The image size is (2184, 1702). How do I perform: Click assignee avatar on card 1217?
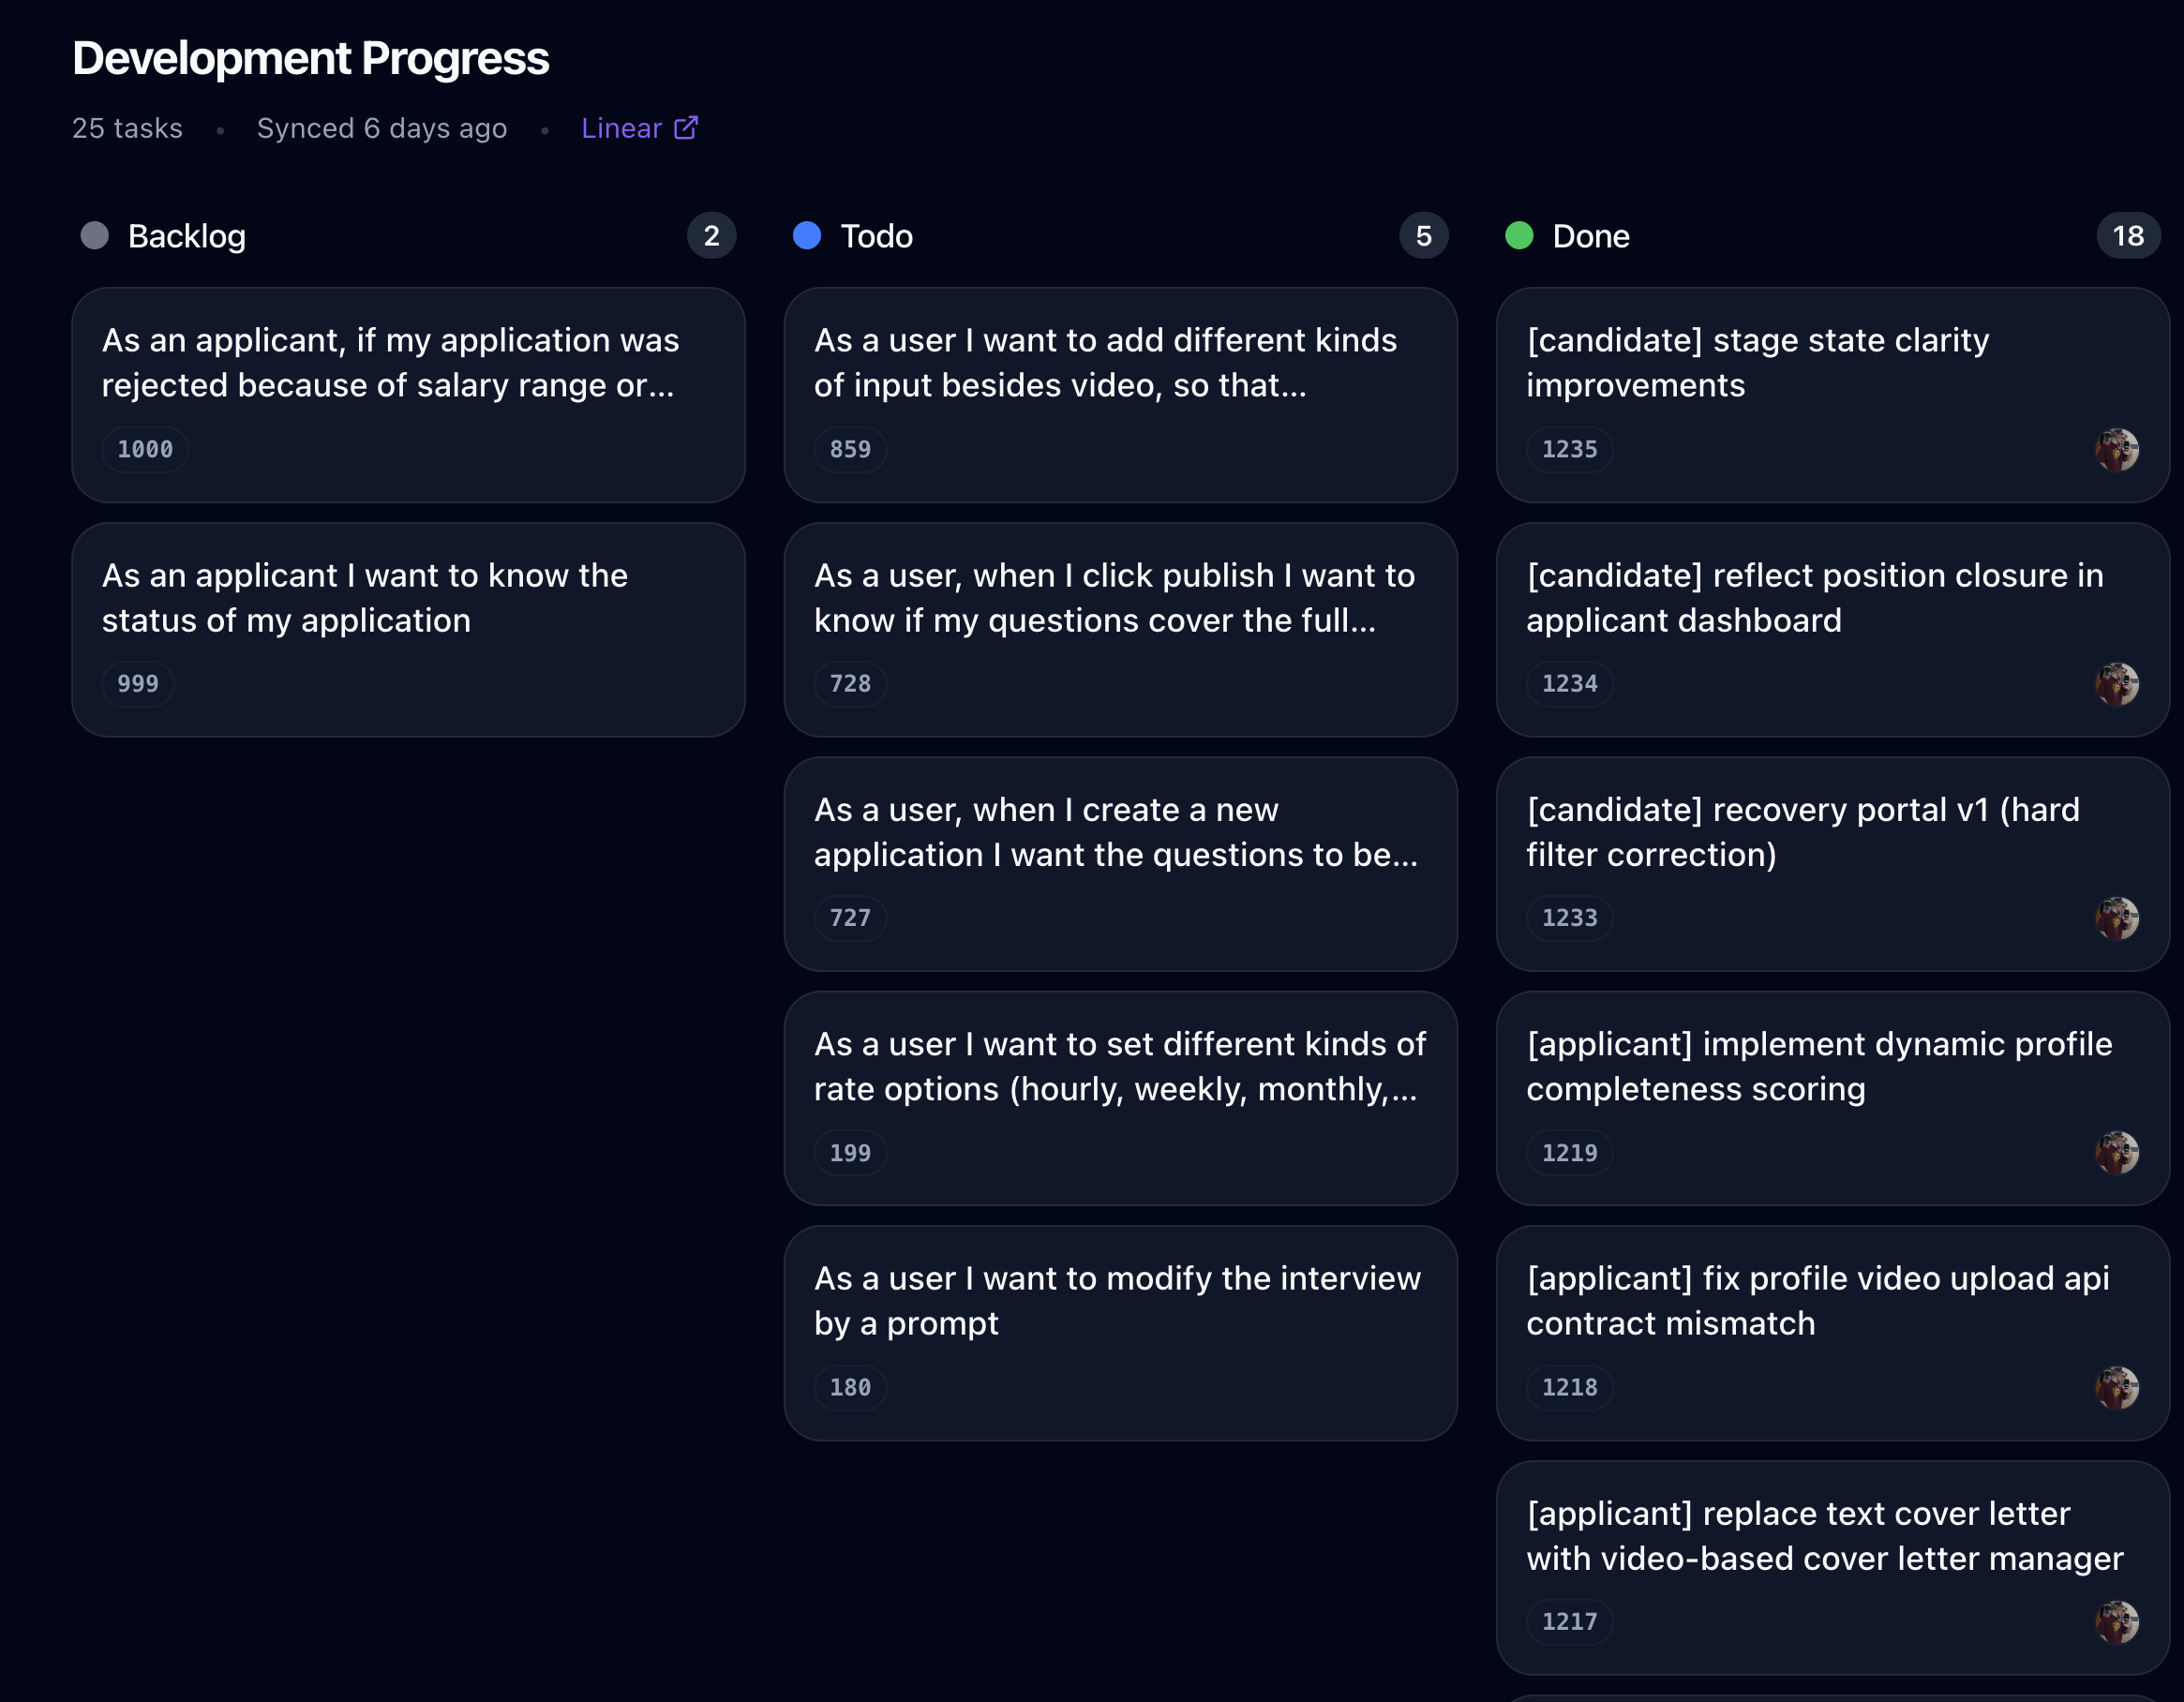click(x=2117, y=1622)
